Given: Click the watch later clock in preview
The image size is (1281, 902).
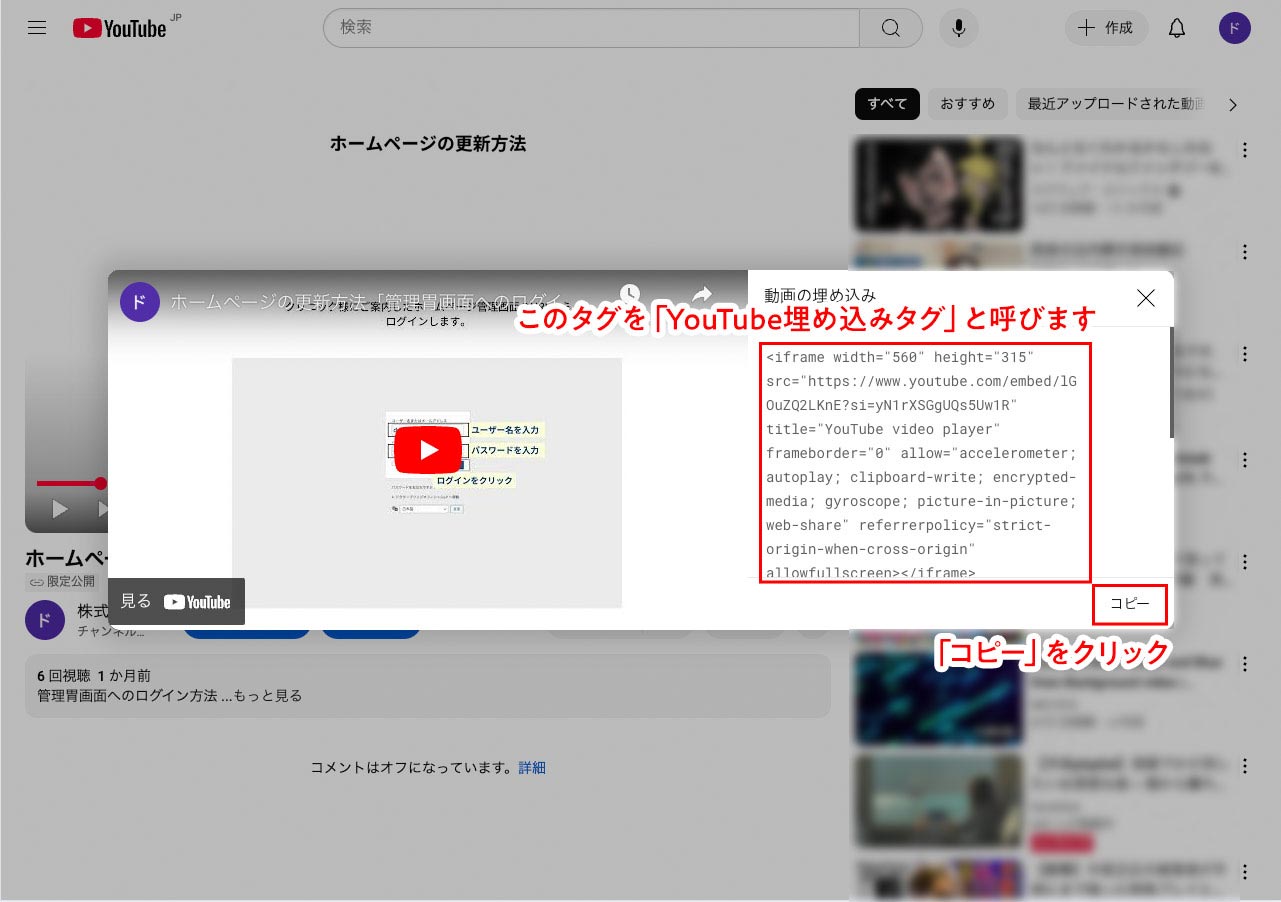Looking at the screenshot, I should 629,294.
